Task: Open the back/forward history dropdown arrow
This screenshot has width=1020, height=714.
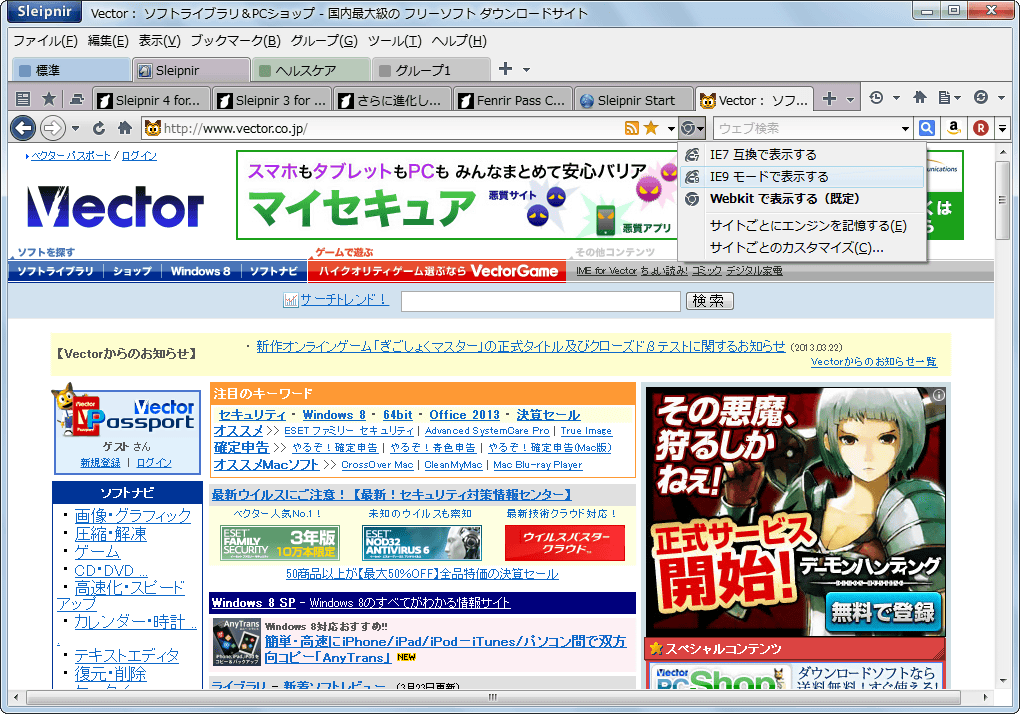Action: point(75,128)
